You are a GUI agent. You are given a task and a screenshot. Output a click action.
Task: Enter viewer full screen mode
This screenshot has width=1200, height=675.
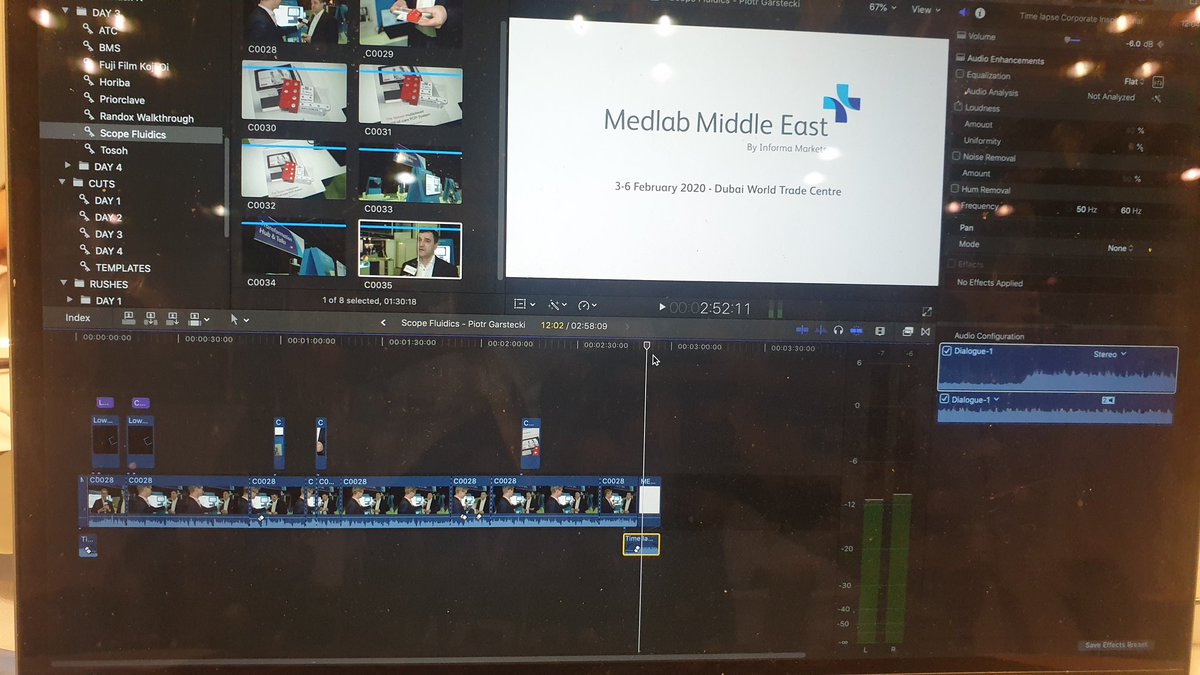[927, 312]
